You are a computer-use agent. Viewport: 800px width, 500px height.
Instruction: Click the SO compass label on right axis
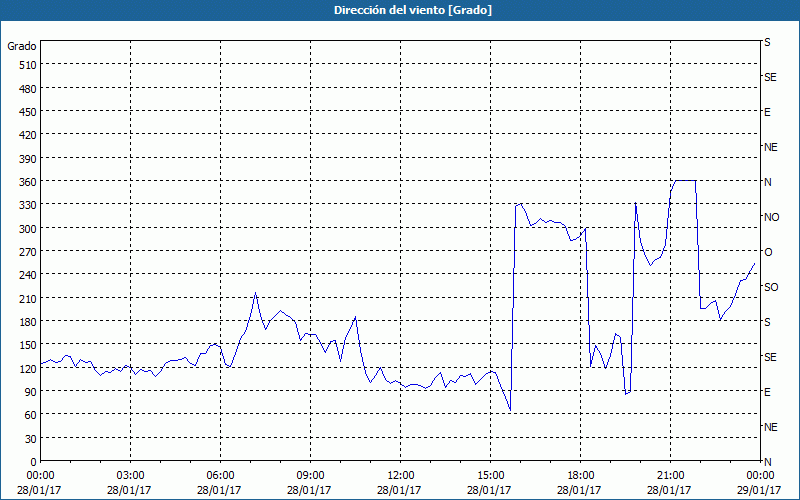tap(771, 288)
